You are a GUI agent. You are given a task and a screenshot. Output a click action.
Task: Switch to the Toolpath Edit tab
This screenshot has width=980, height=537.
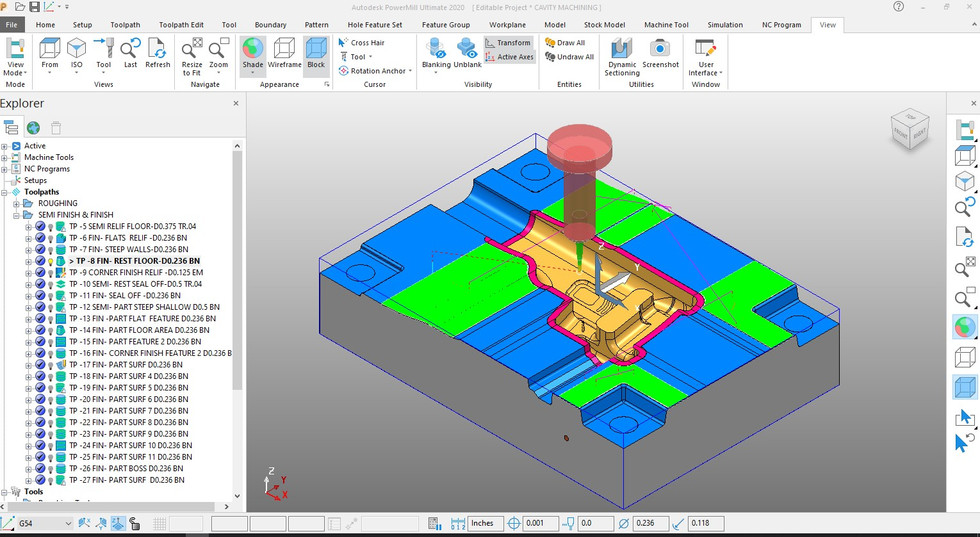(x=181, y=25)
